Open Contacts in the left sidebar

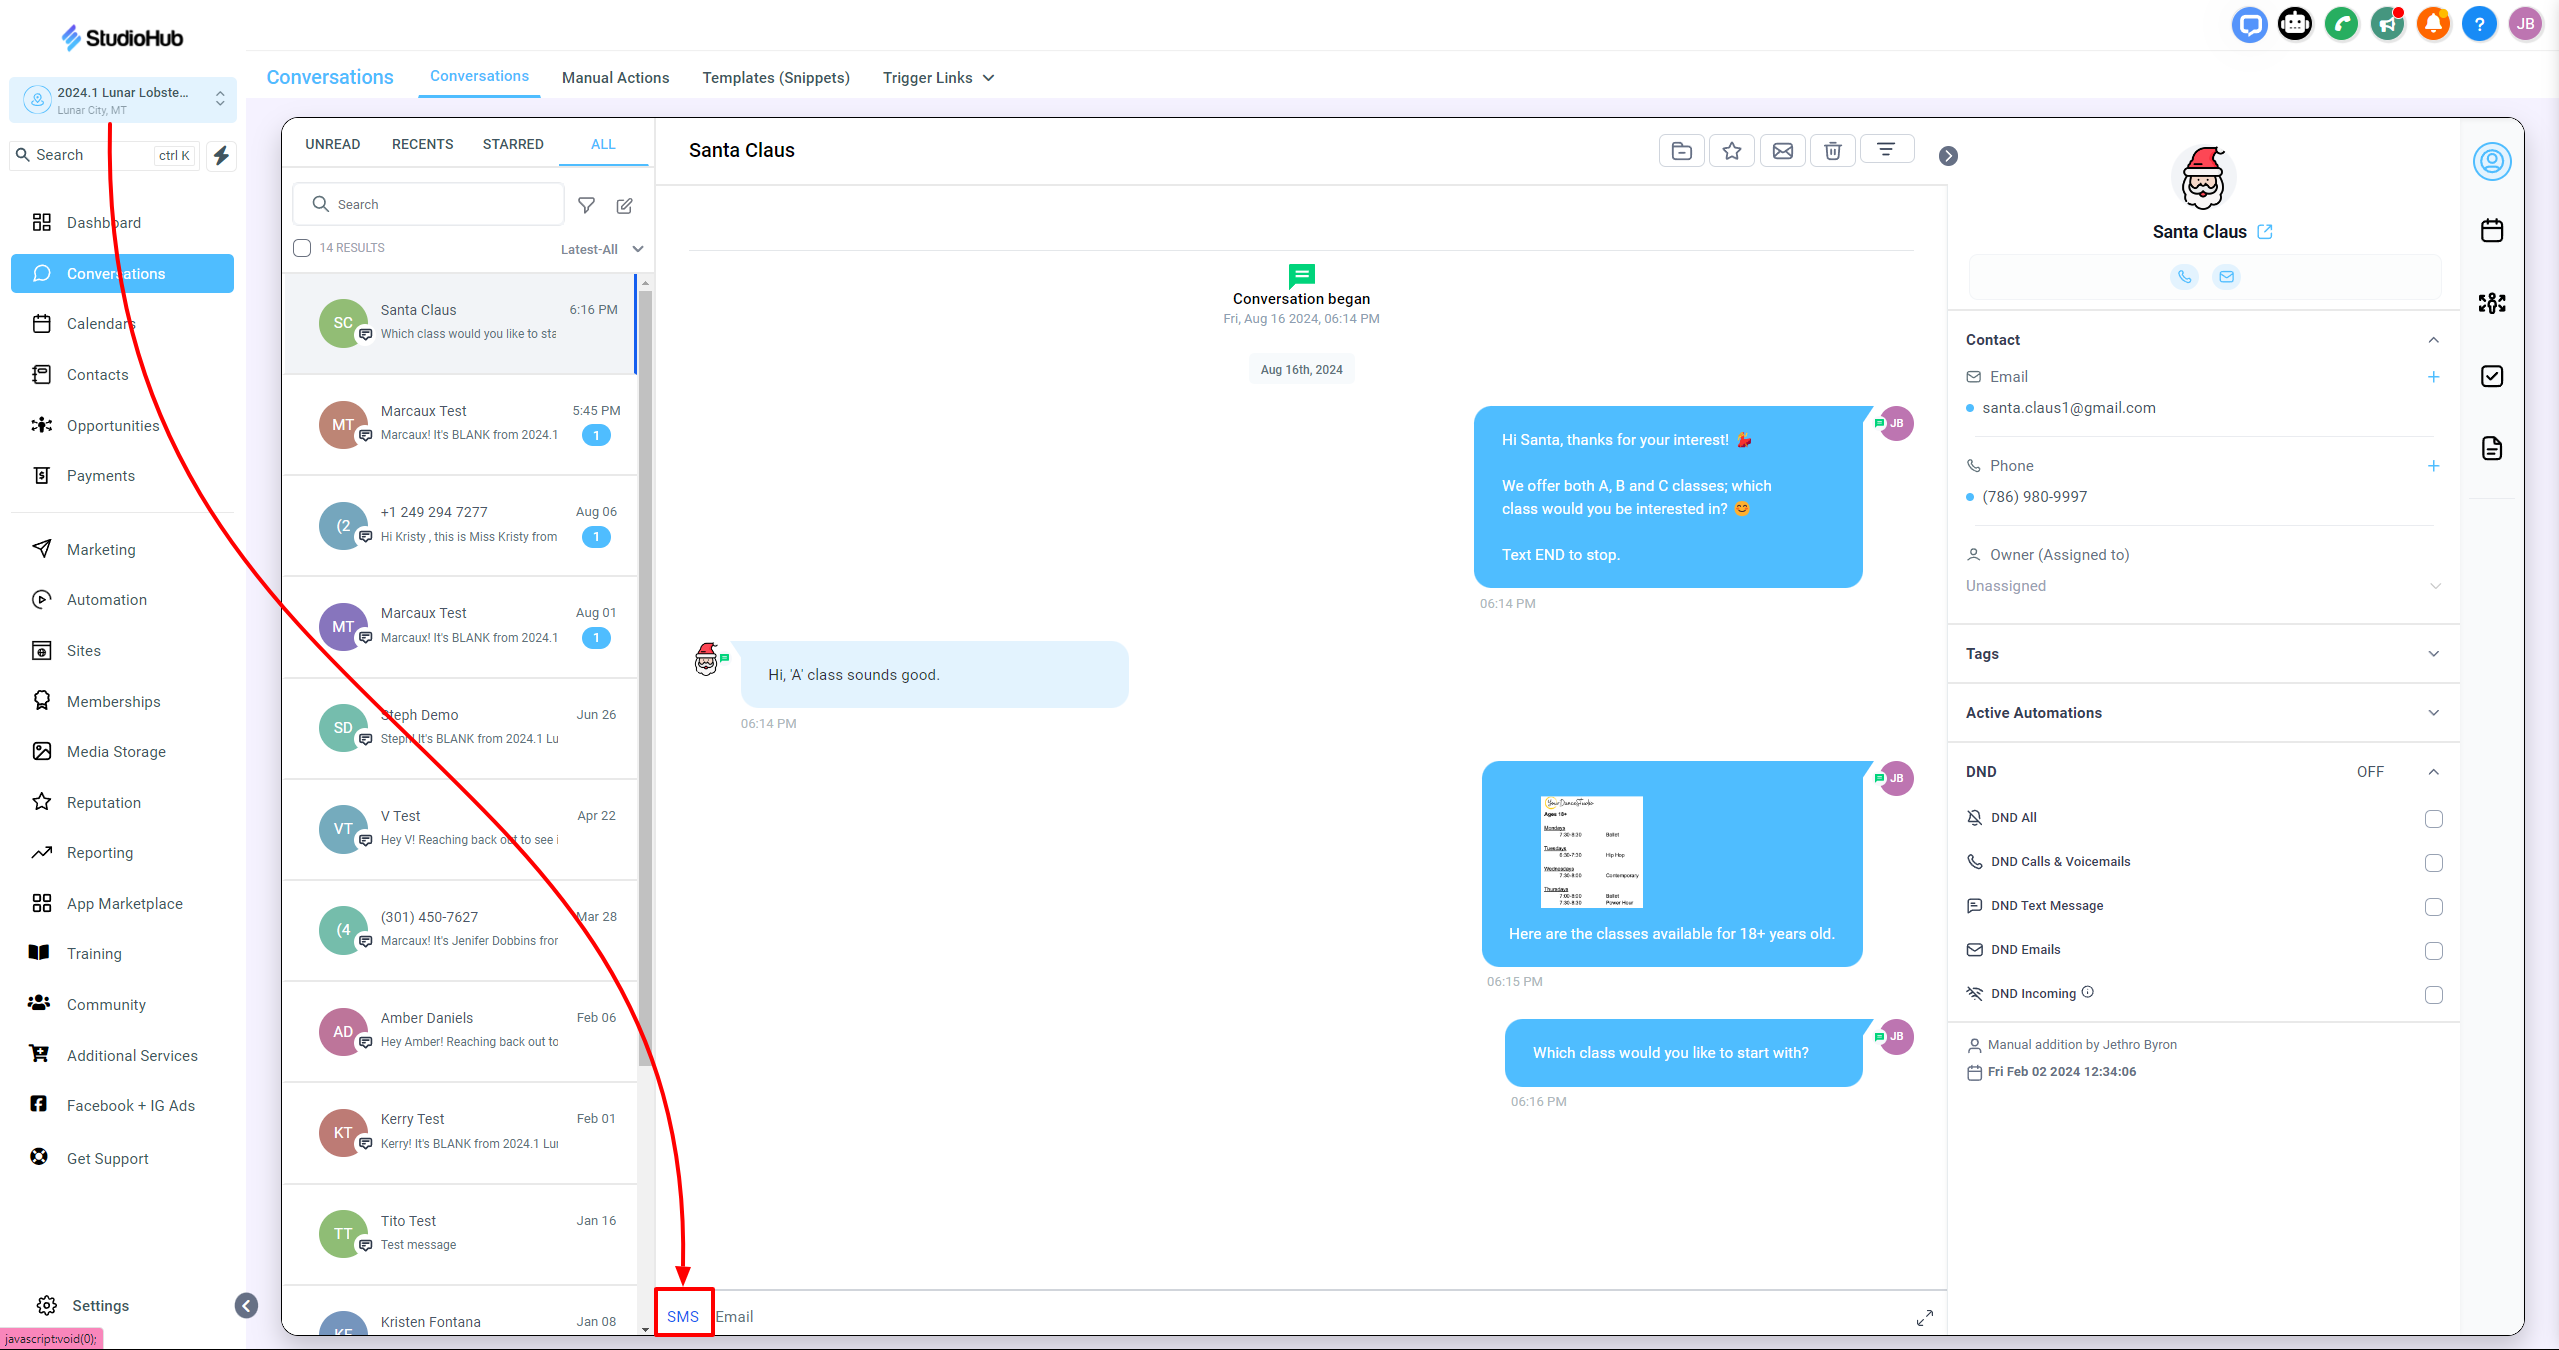point(97,375)
